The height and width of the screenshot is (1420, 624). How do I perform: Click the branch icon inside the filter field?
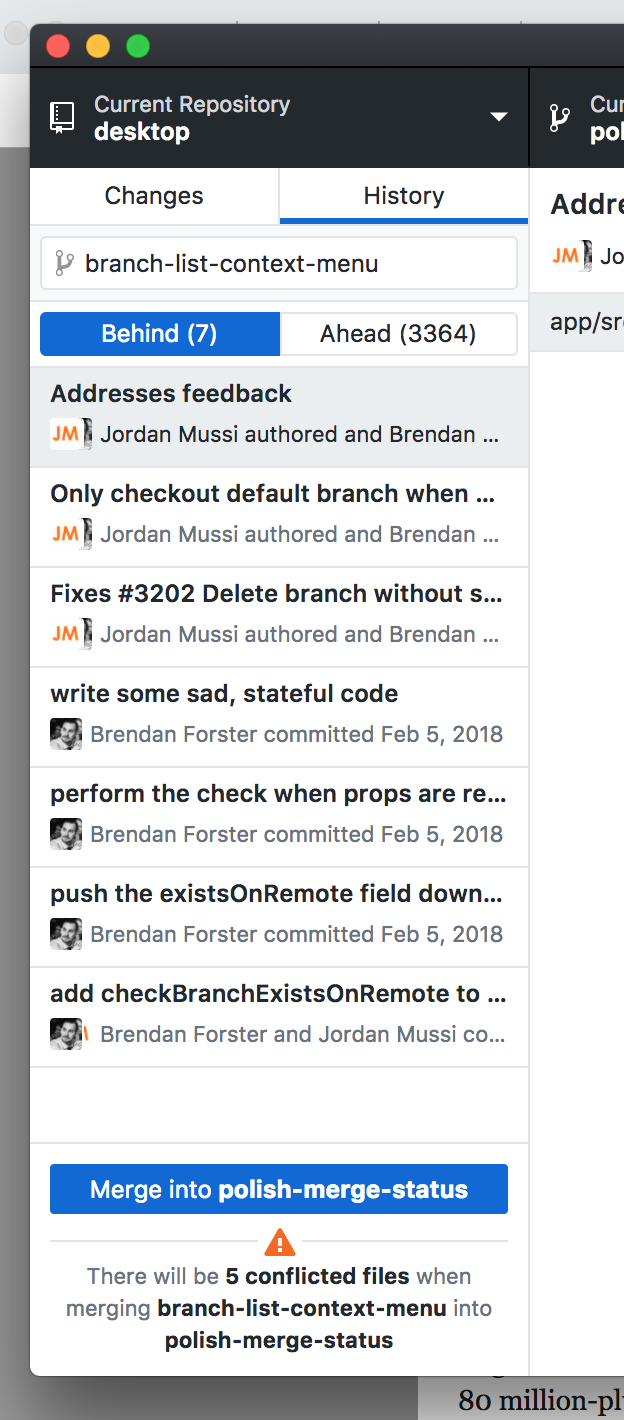point(65,263)
